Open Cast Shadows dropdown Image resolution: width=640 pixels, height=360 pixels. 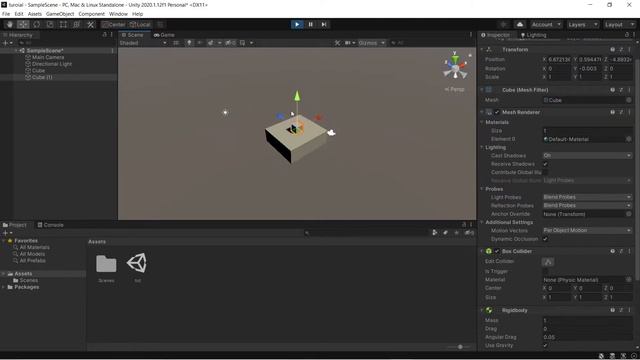587,156
